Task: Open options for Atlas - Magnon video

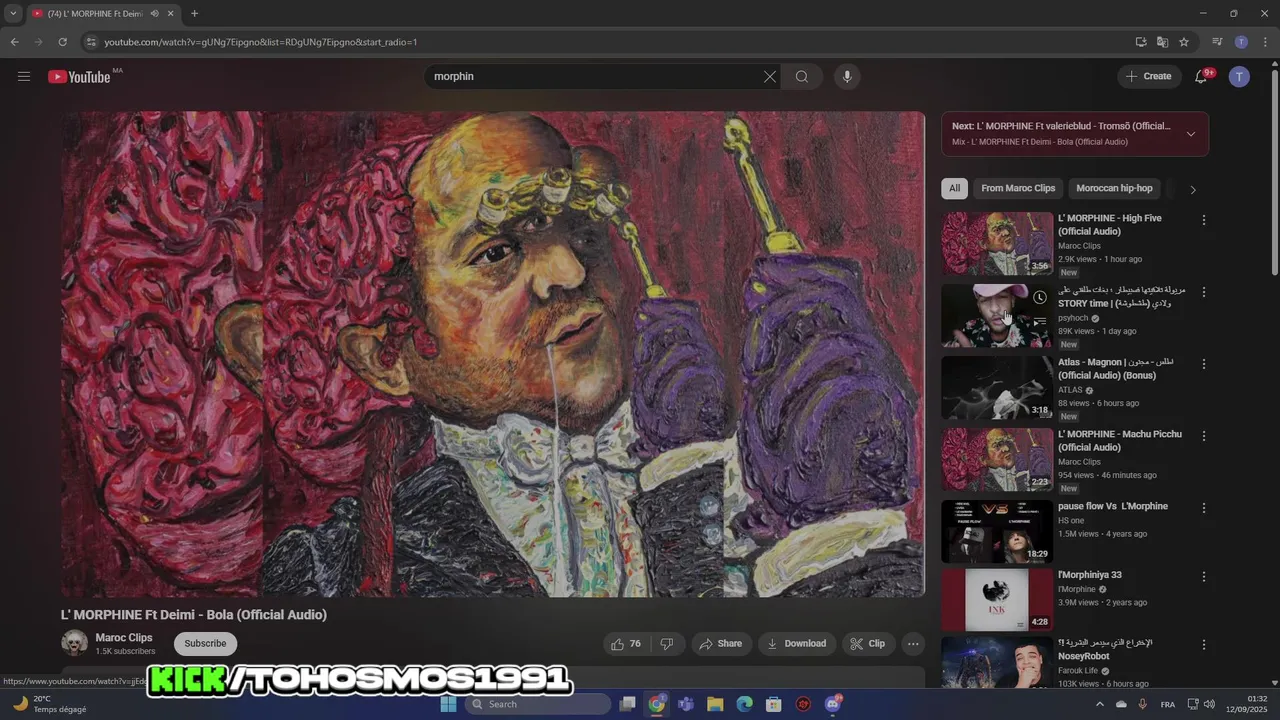Action: tap(1204, 364)
